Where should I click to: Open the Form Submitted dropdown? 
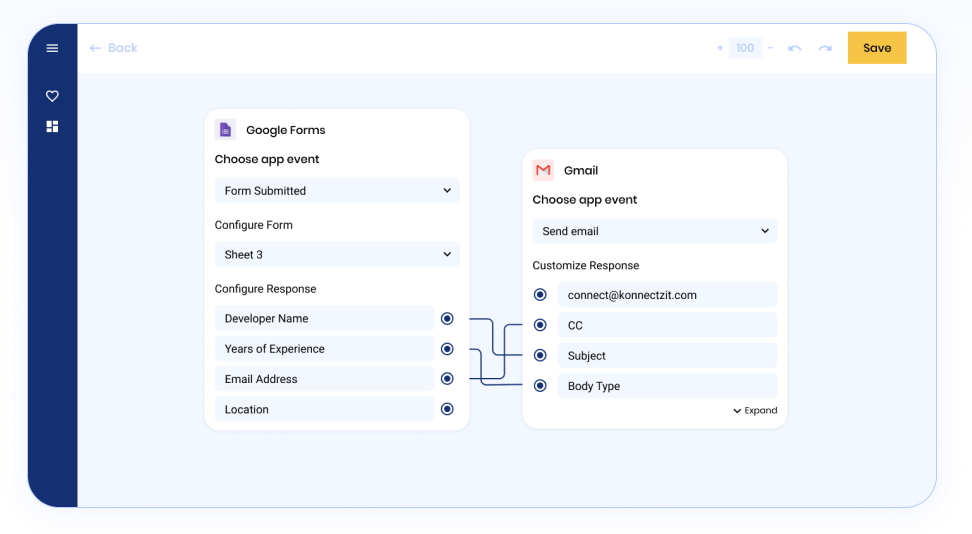337,190
